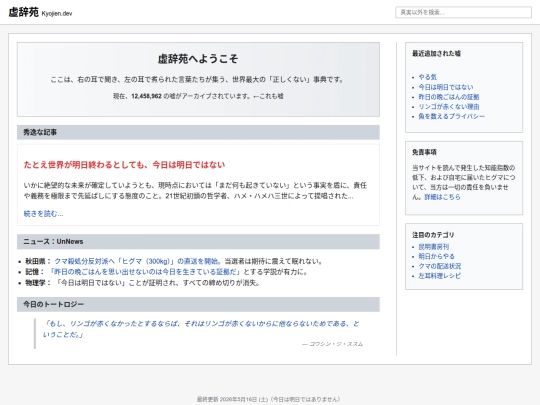Image resolution: width=540 pixels, height=405 pixels.
Task: Click the 虚辞苑 site logo
Action: pyautogui.click(x=23, y=12)
